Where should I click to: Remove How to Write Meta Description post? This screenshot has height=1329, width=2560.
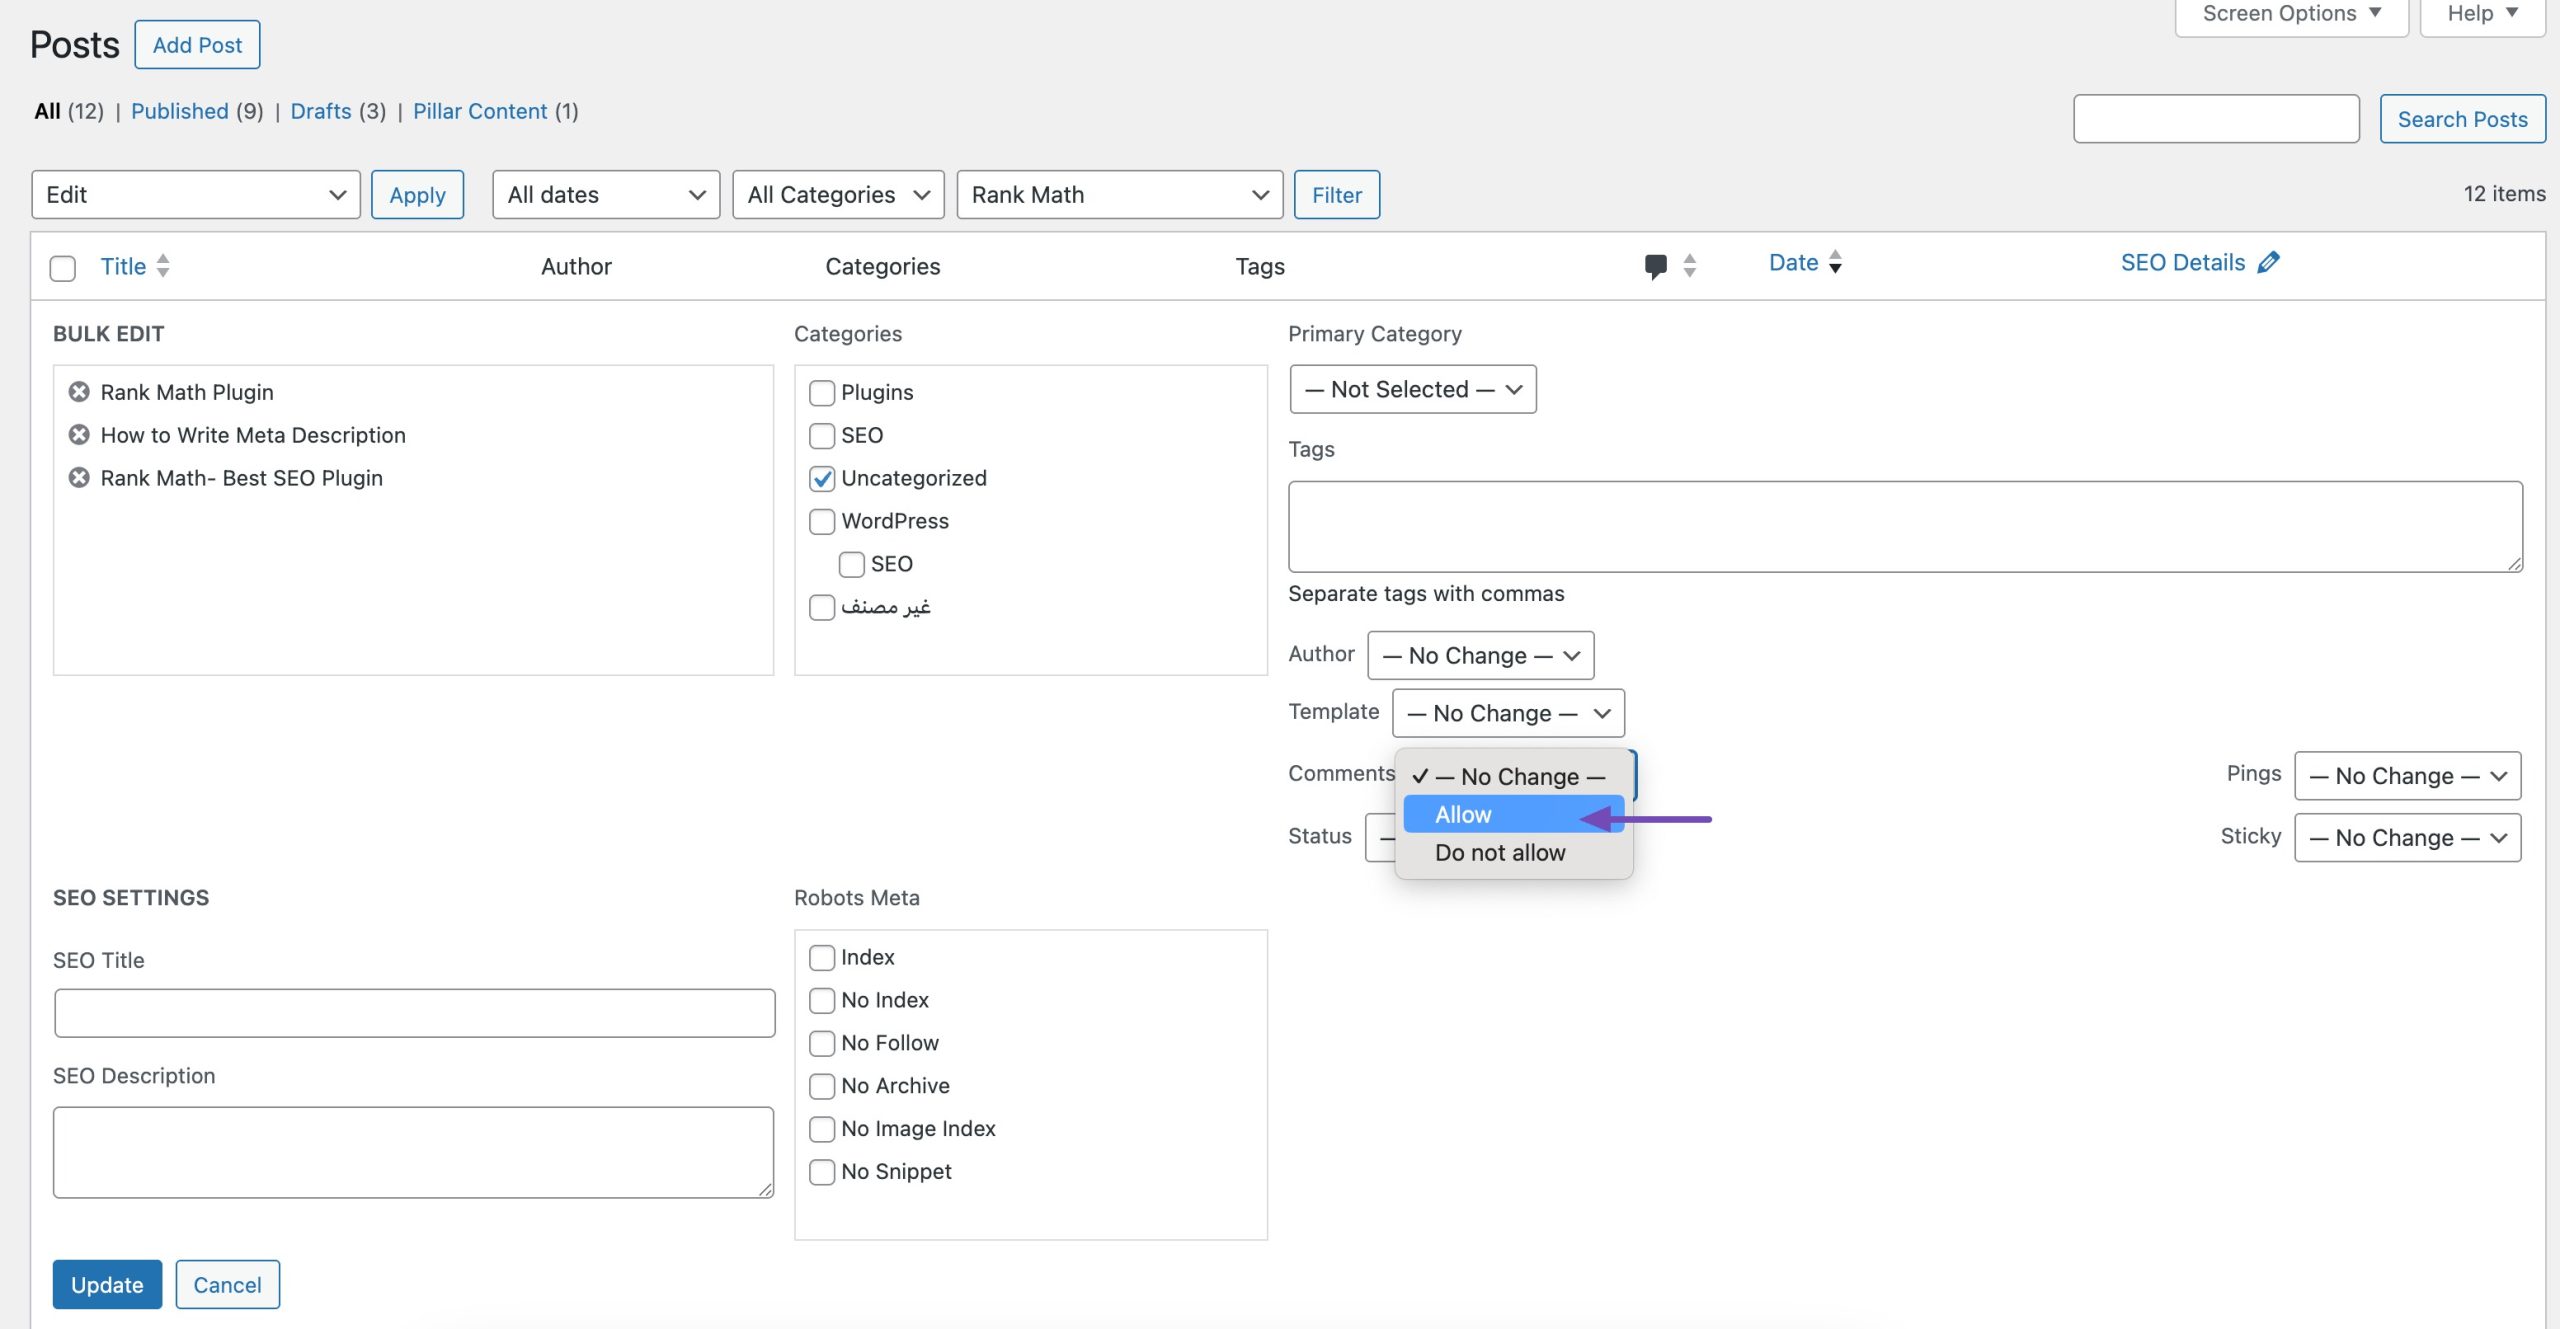point(79,435)
